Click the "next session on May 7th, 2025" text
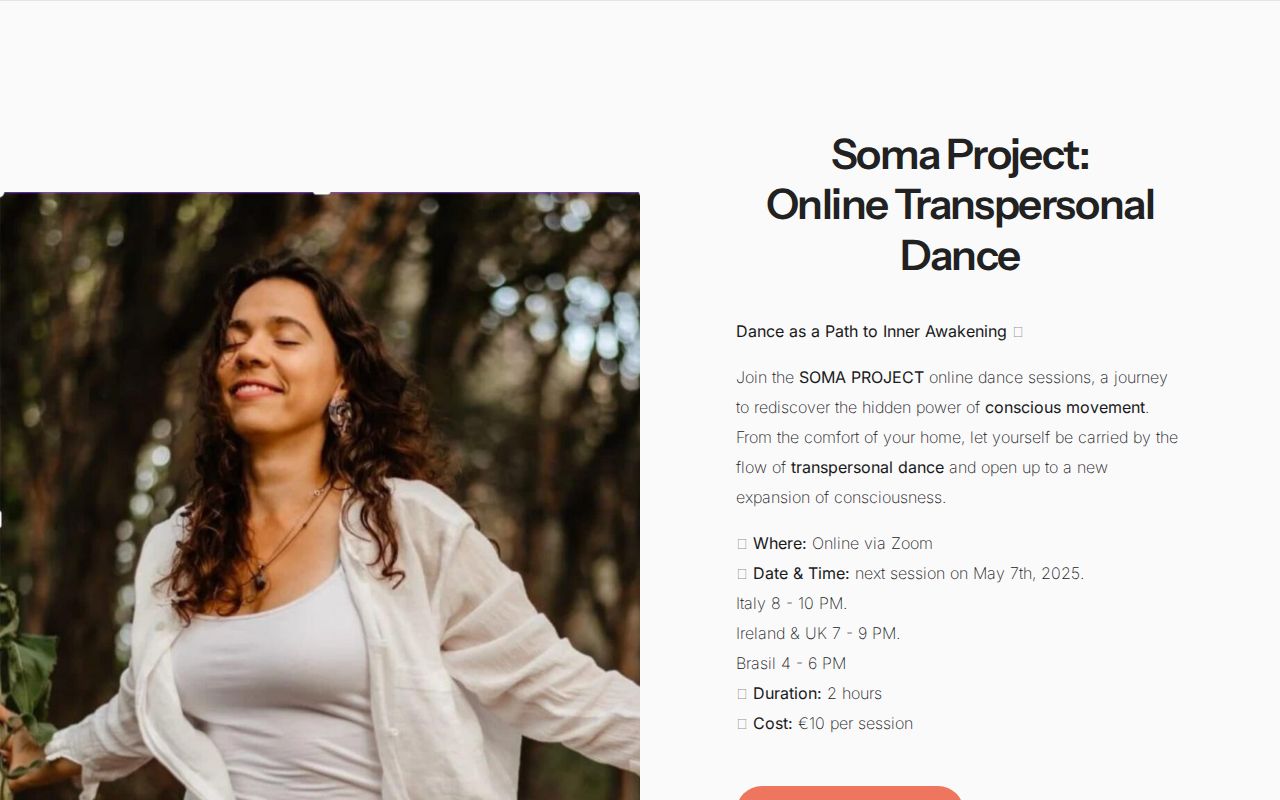 coord(966,573)
